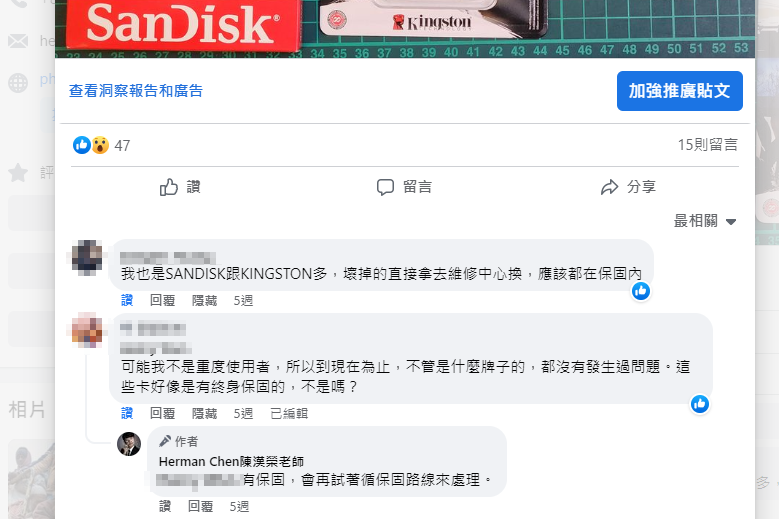Open the 15則留言 comments count
The height and width of the screenshot is (519, 779).
click(707, 145)
